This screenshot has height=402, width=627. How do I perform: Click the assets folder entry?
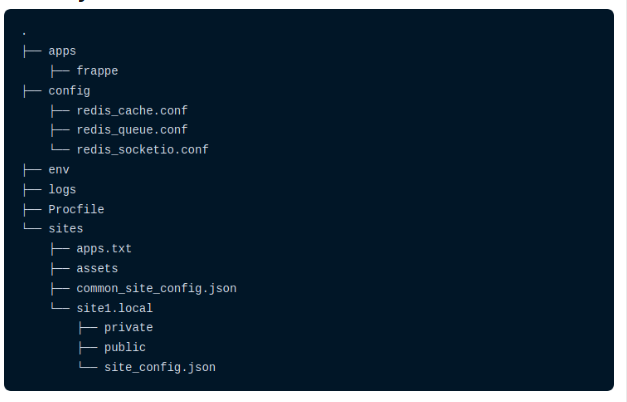(97, 268)
